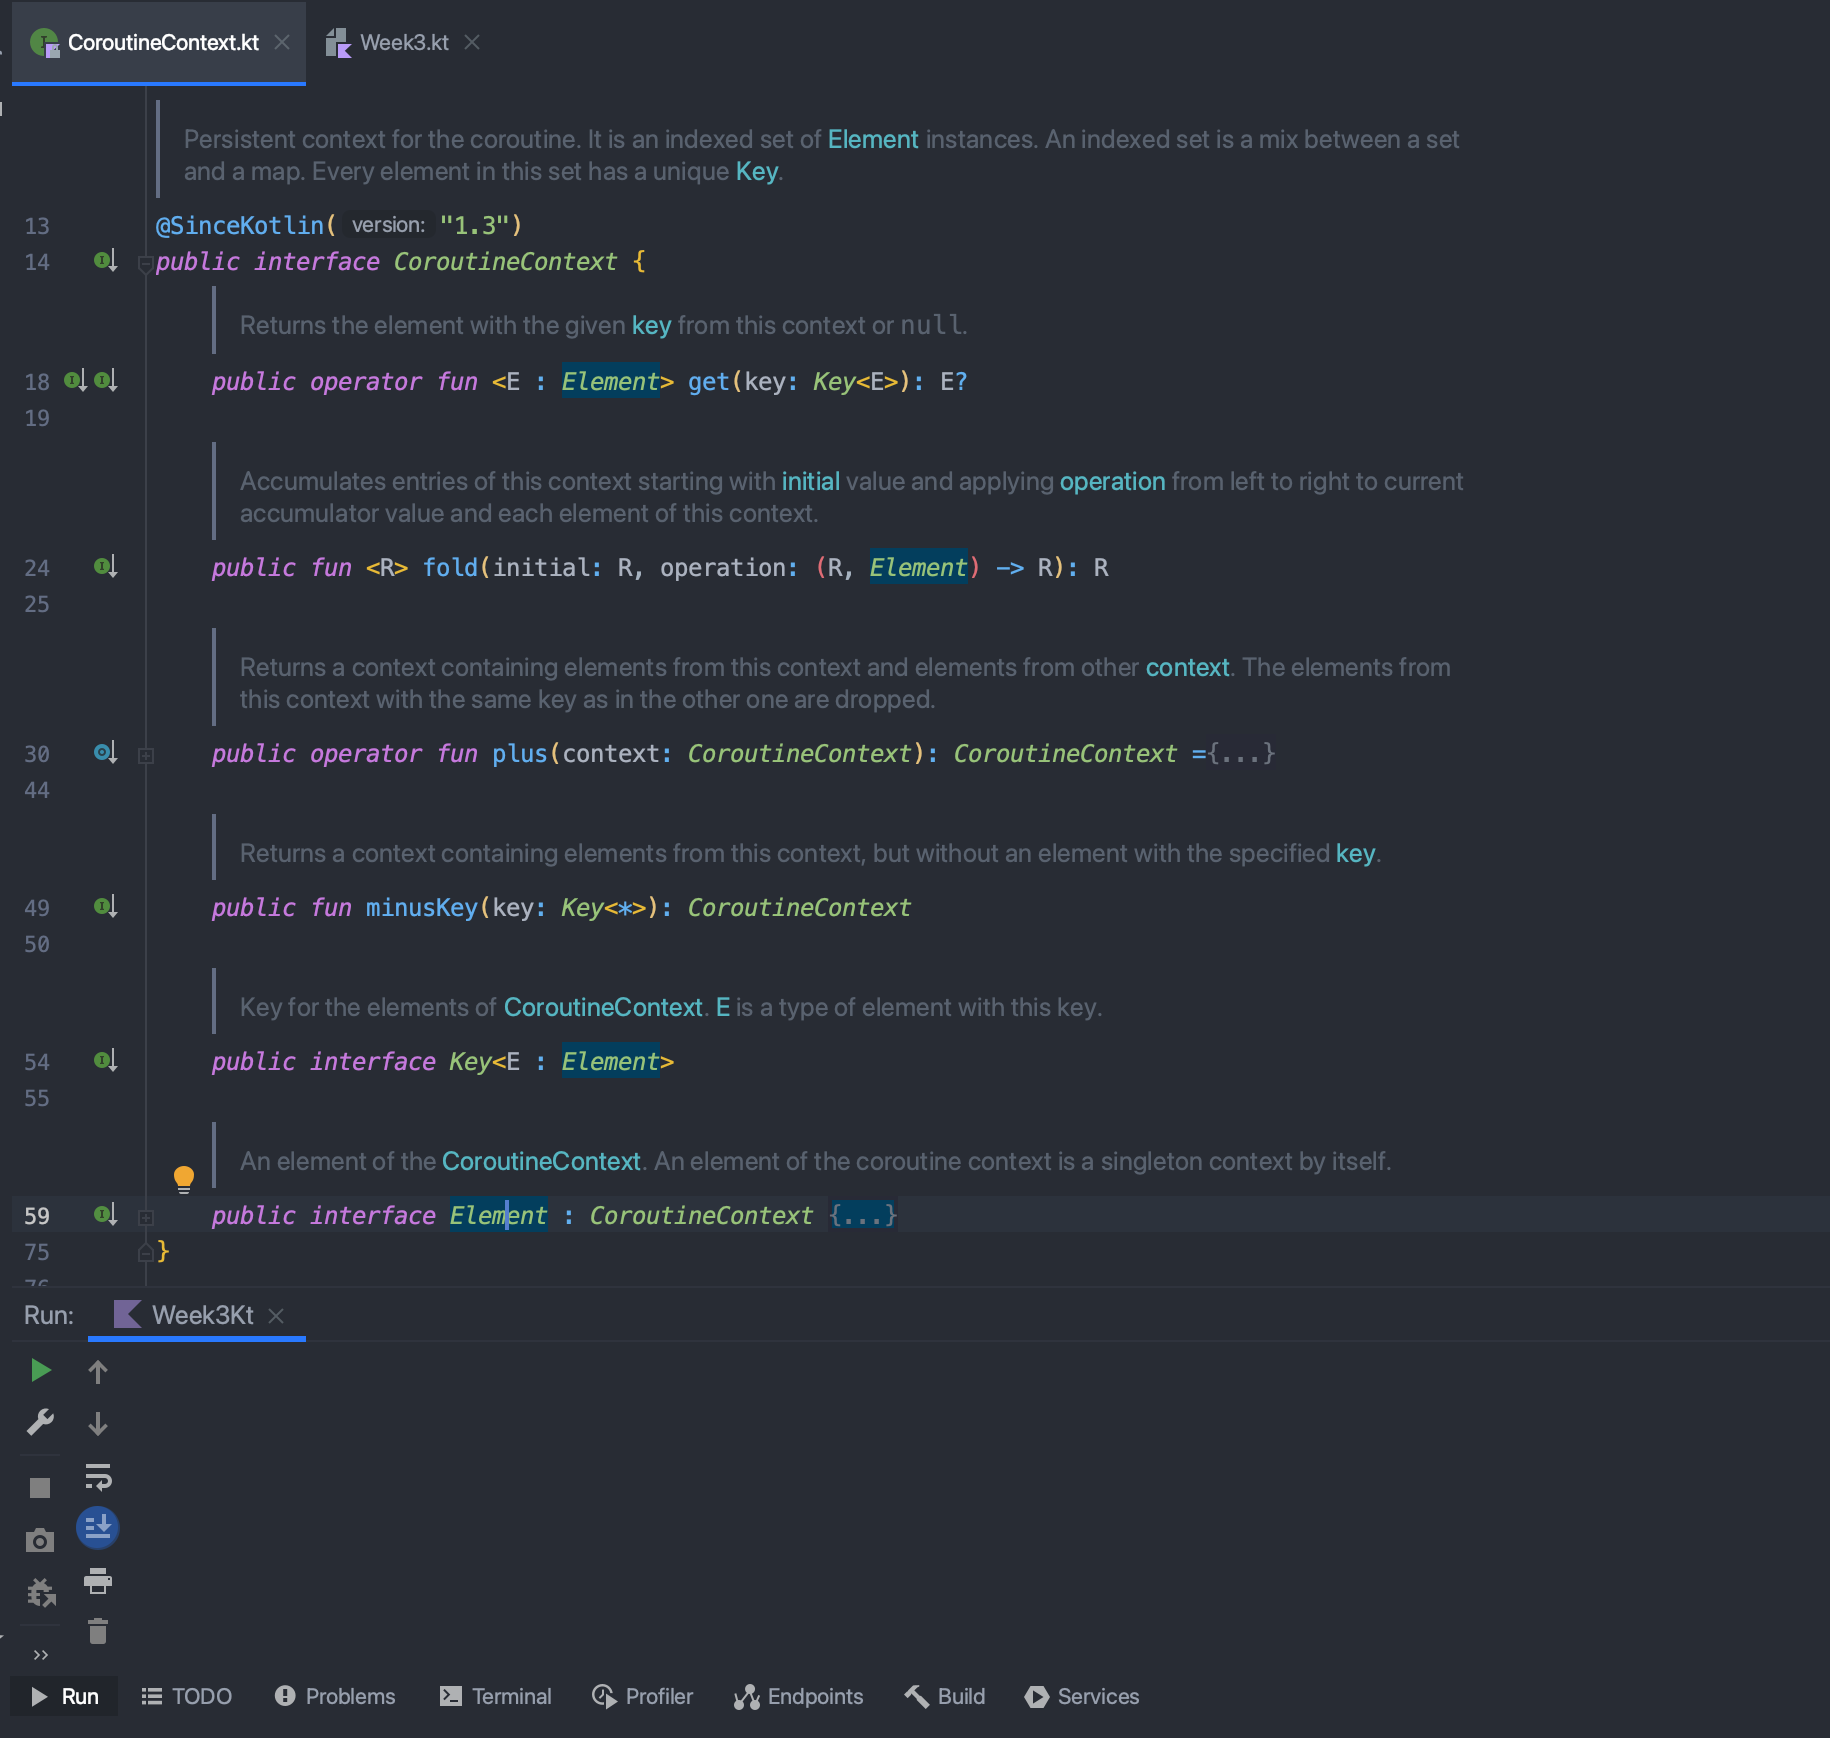The width and height of the screenshot is (1830, 1738).
Task: Collapse the CoroutineContext interface fold on line 14
Action: coord(146,264)
